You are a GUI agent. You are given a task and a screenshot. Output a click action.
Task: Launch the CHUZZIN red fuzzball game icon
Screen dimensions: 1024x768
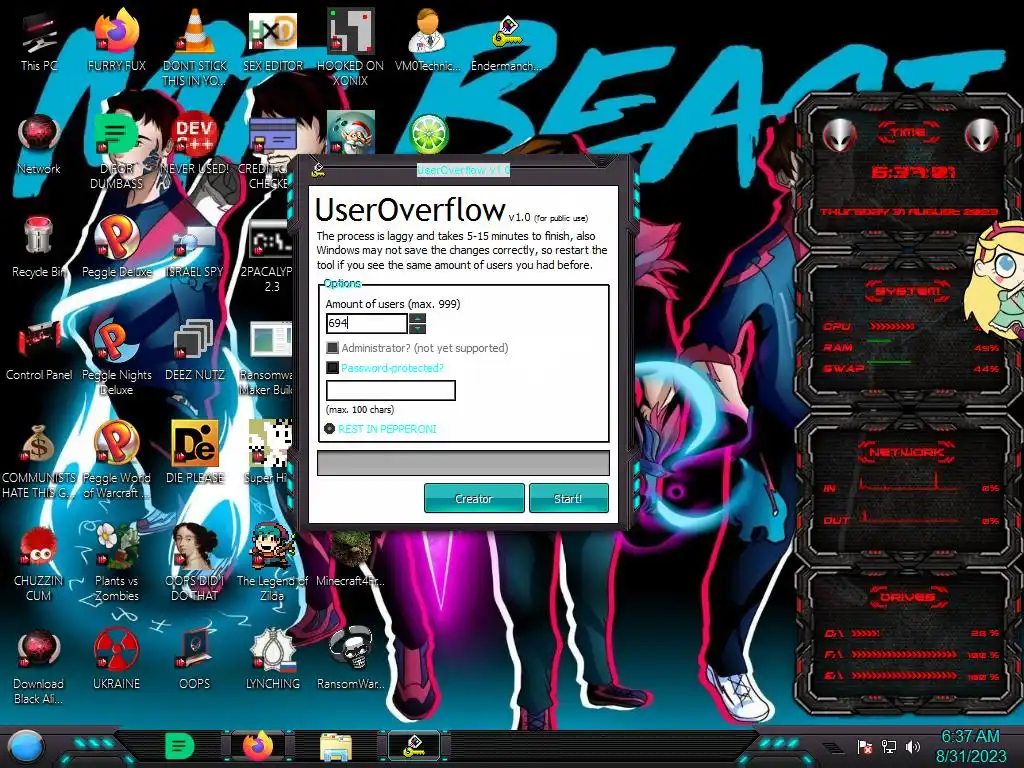pyautogui.click(x=39, y=563)
